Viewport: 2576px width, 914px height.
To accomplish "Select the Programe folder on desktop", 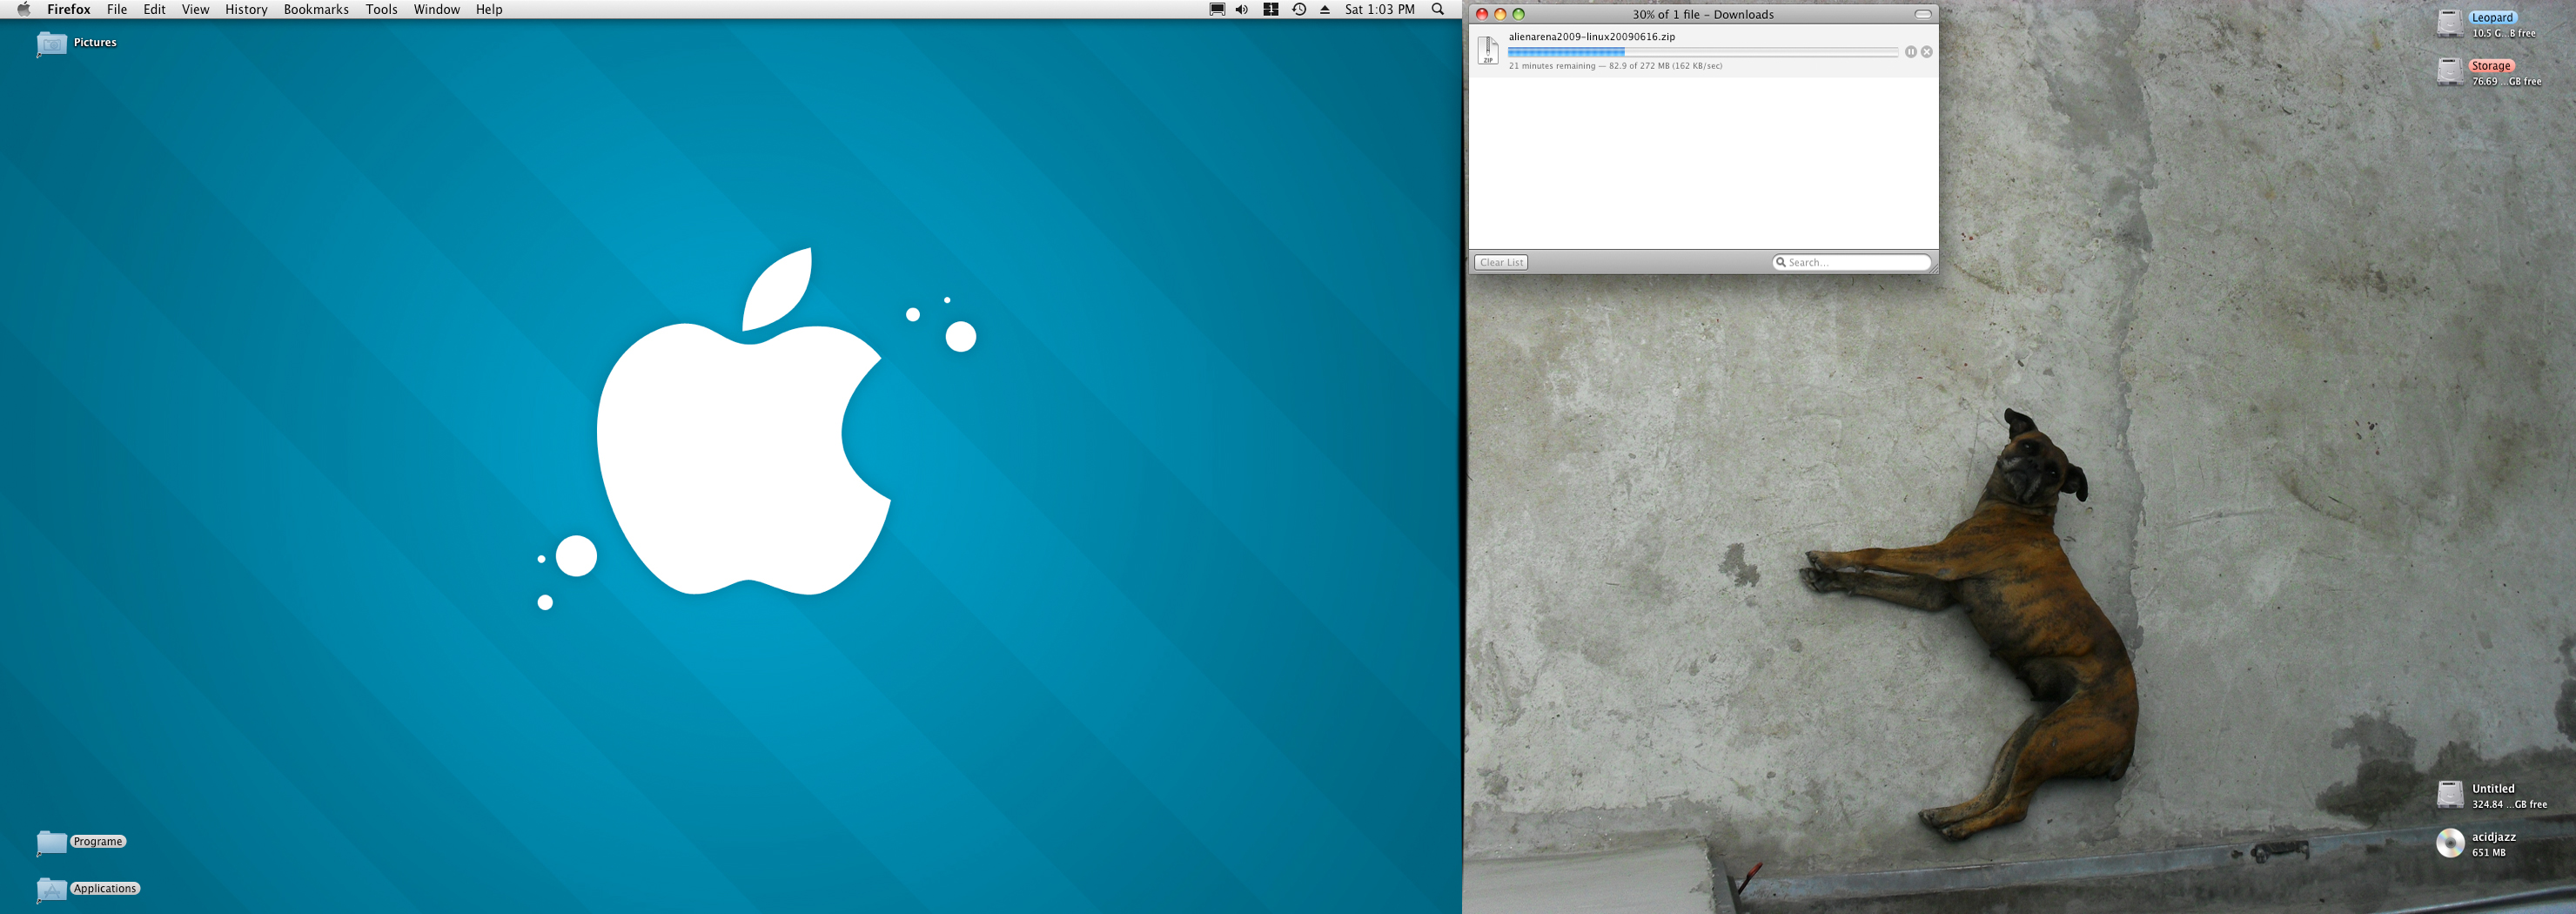I will click(52, 842).
